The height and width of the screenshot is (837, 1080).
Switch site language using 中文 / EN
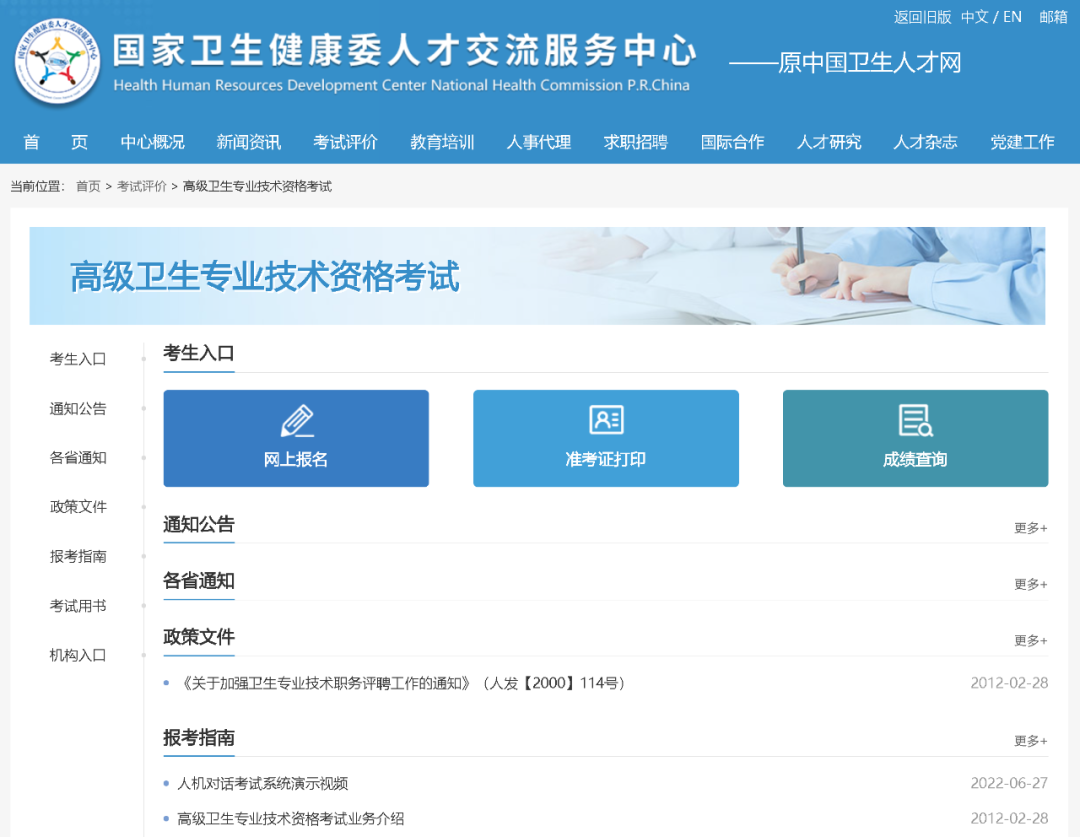[993, 16]
